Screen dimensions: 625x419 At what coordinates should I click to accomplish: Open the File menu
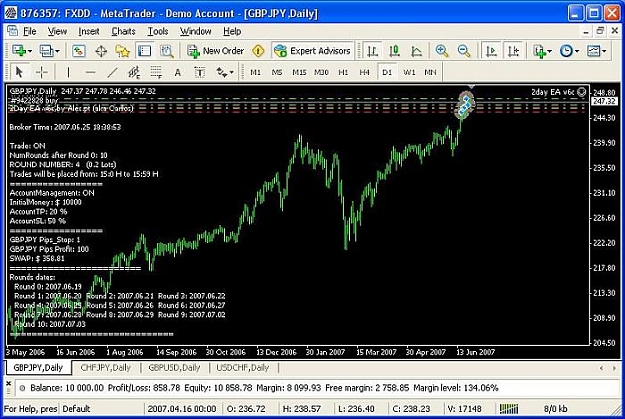click(29, 31)
